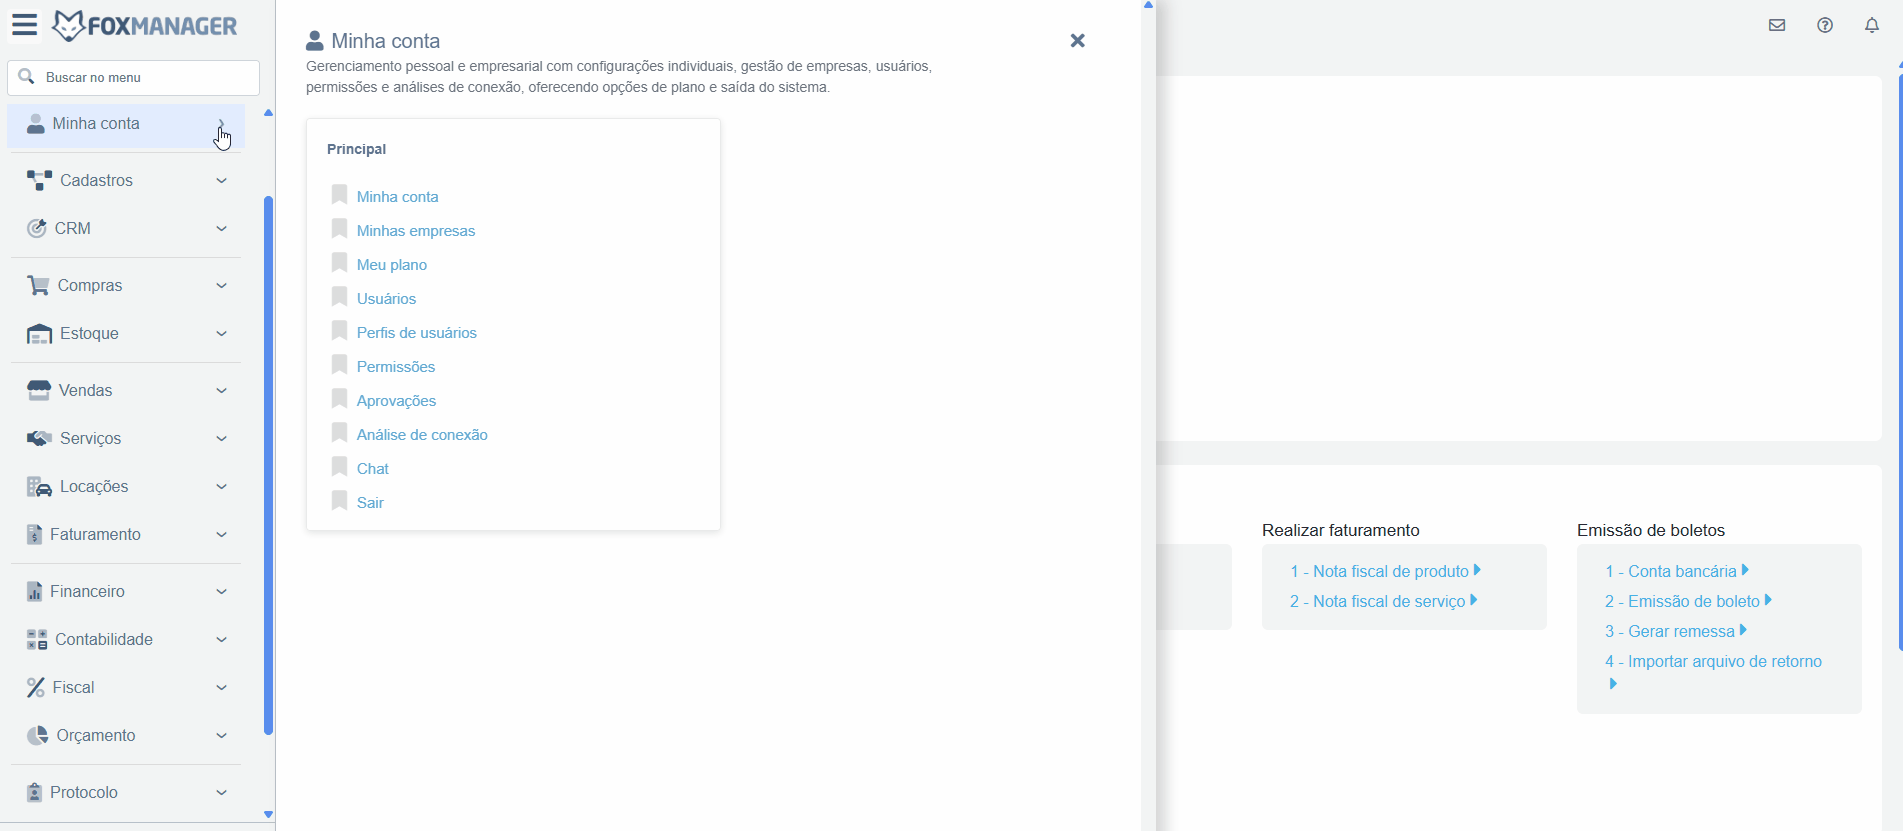
Task: Click the Sair logout link
Action: pyautogui.click(x=370, y=503)
